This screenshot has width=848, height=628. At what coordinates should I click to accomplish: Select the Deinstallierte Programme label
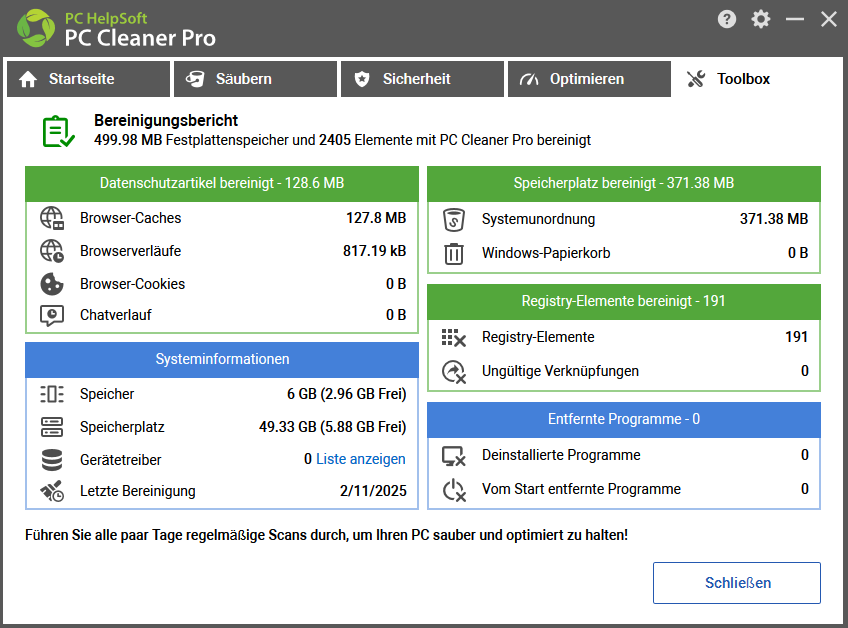click(561, 455)
